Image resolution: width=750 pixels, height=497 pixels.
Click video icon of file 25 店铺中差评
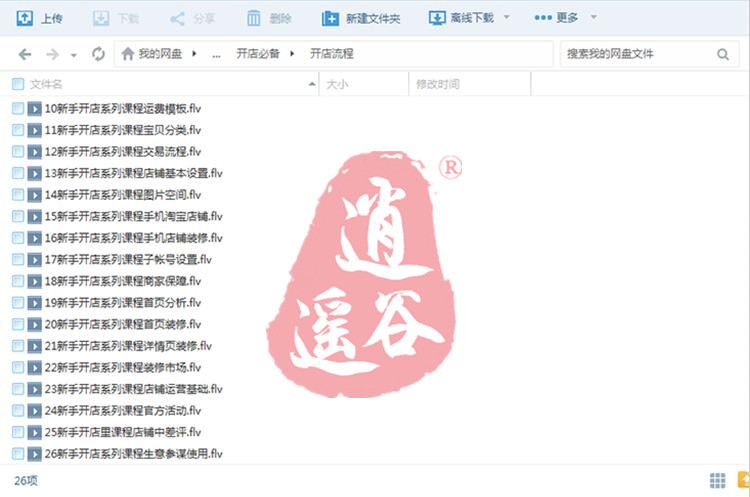[34, 432]
